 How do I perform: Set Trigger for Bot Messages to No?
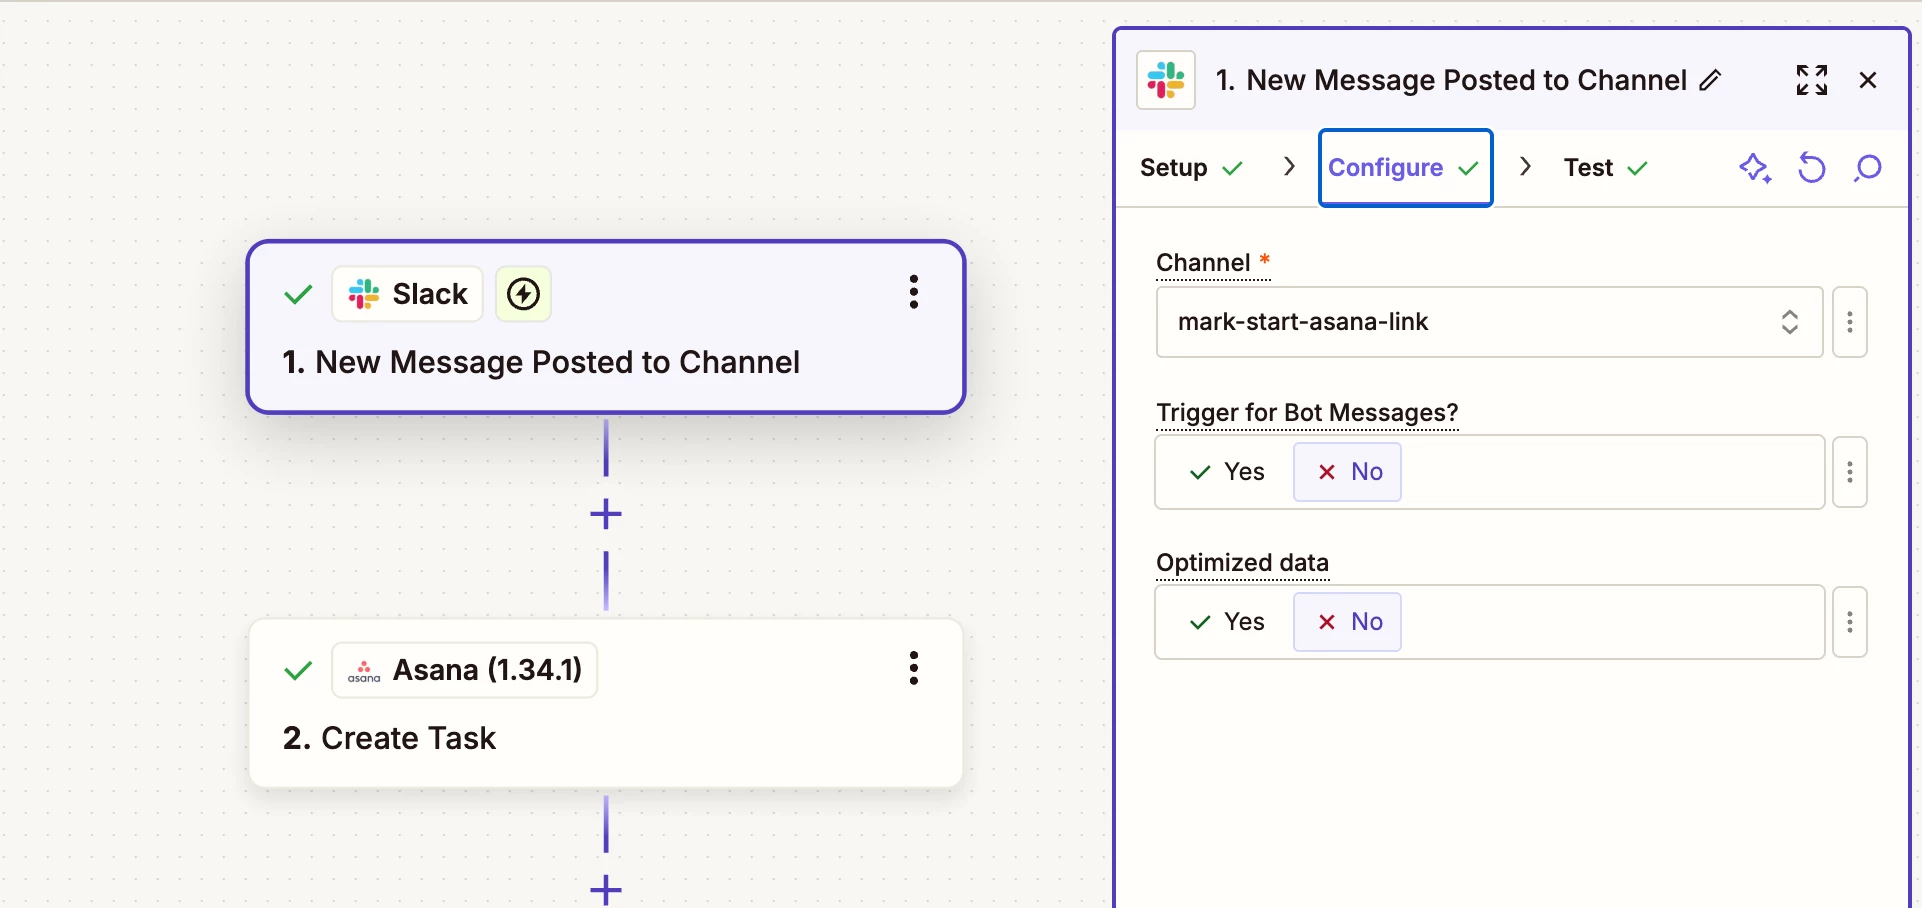pyautogui.click(x=1347, y=472)
